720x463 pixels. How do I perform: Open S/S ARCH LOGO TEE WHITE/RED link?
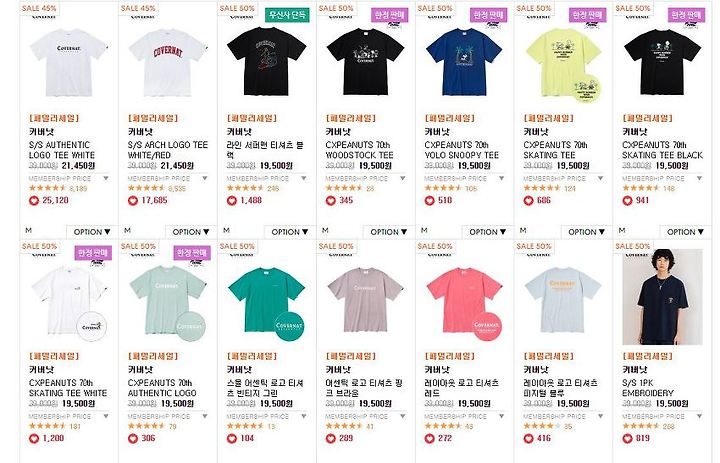[x=168, y=150]
